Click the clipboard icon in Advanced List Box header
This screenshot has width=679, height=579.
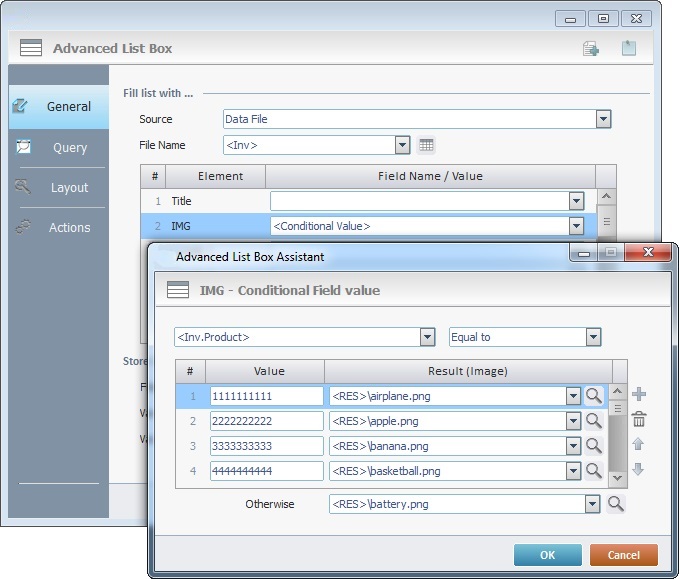click(x=629, y=48)
